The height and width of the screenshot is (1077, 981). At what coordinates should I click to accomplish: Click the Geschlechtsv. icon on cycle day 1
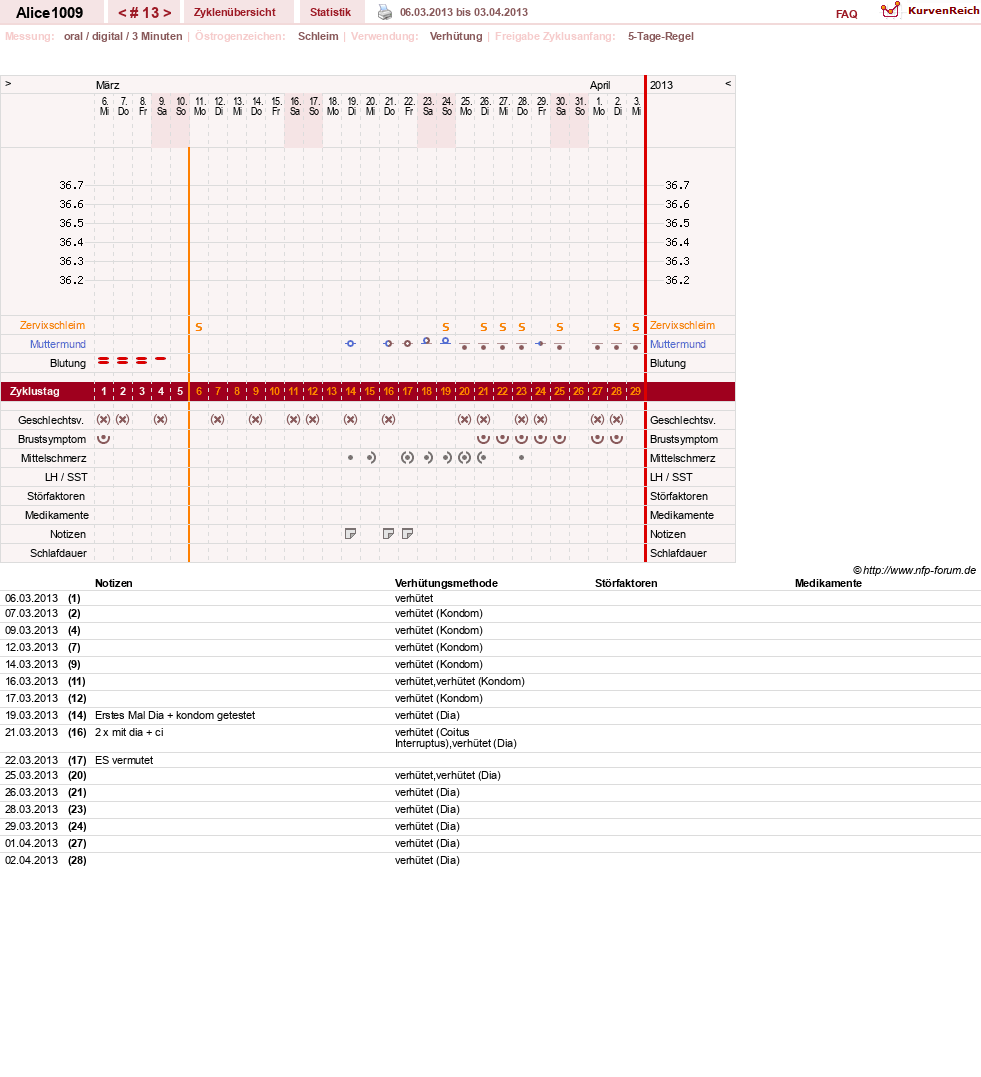(x=104, y=420)
